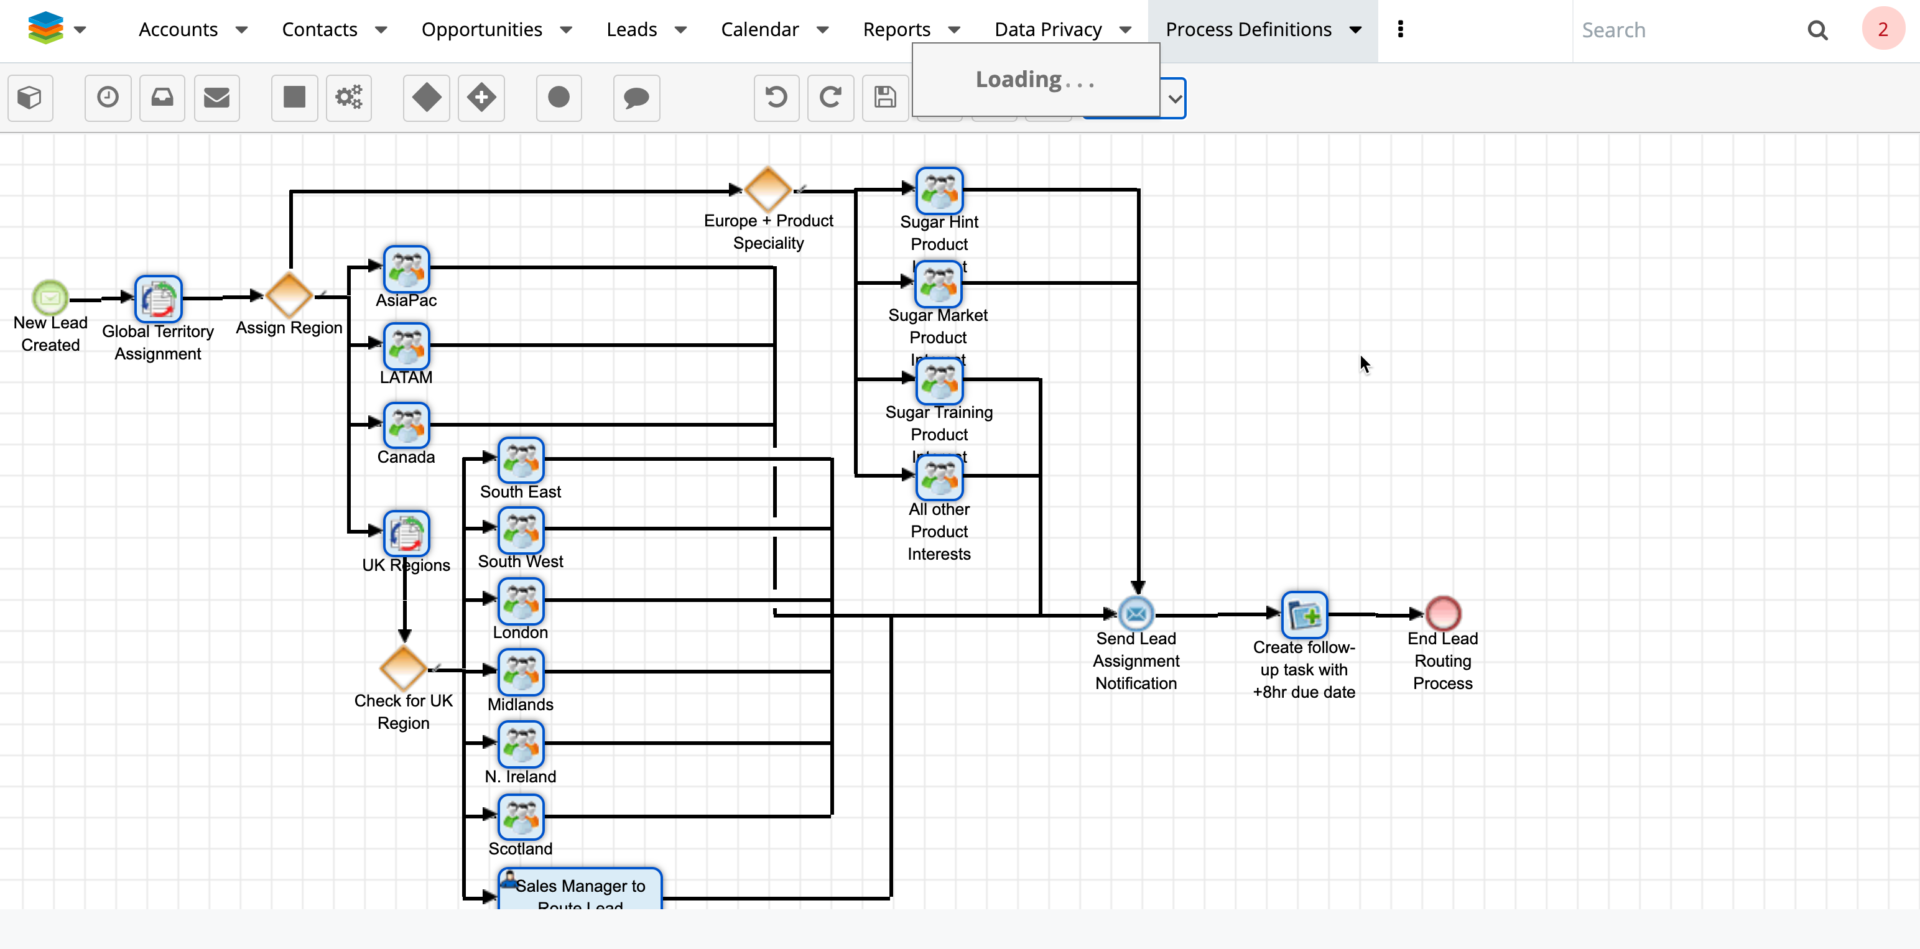The image size is (1920, 949).
Task: Select the AsiaPac assignment node
Action: coord(406,269)
